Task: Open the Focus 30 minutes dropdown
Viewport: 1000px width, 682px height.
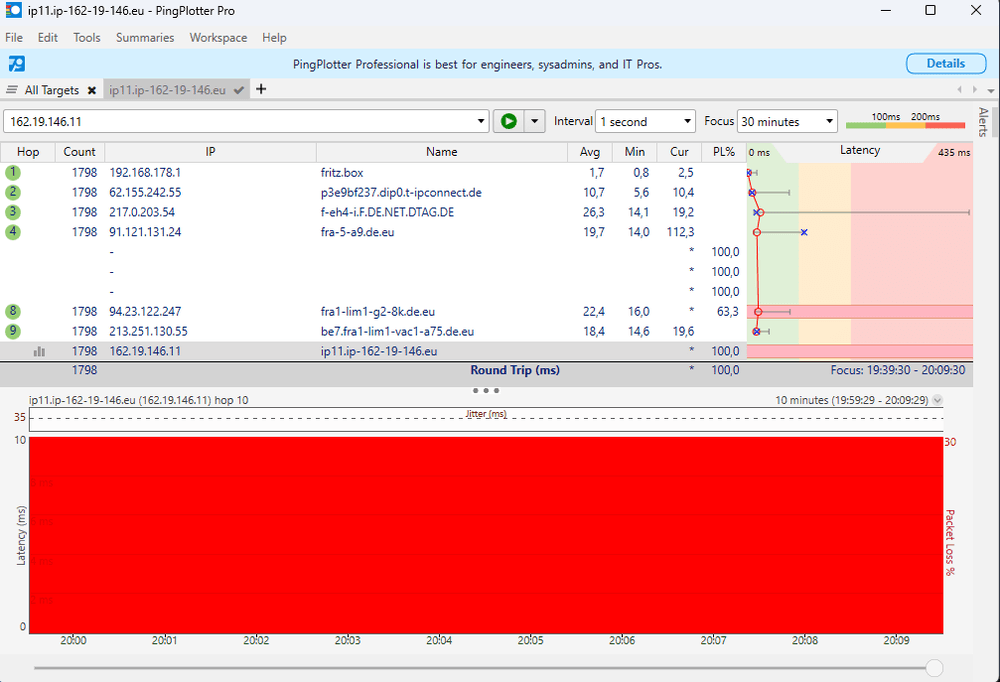Action: (x=787, y=121)
